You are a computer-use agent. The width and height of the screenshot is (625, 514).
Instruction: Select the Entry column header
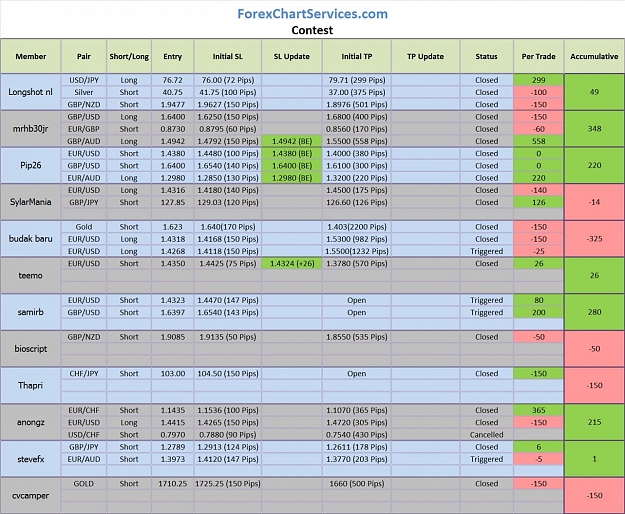pyautogui.click(x=173, y=56)
